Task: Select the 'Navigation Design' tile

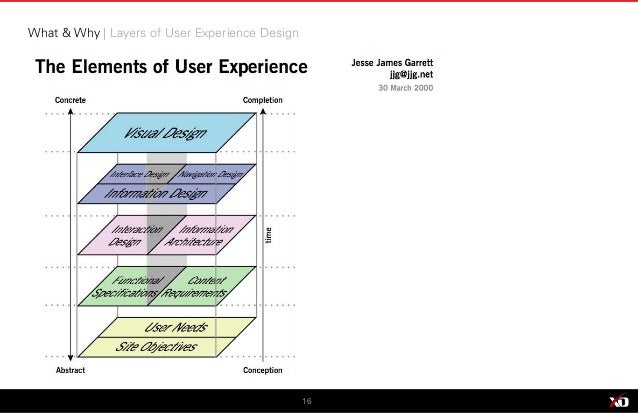Action: (212, 174)
